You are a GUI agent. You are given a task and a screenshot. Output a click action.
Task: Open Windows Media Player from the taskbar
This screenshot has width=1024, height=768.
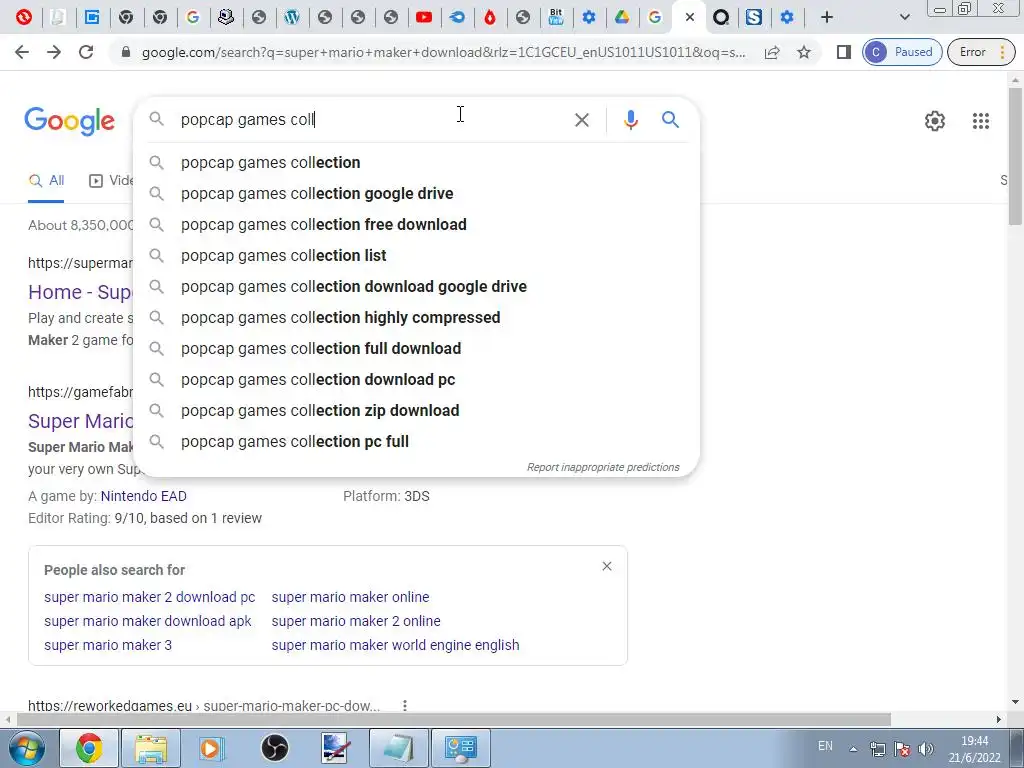[x=212, y=748]
